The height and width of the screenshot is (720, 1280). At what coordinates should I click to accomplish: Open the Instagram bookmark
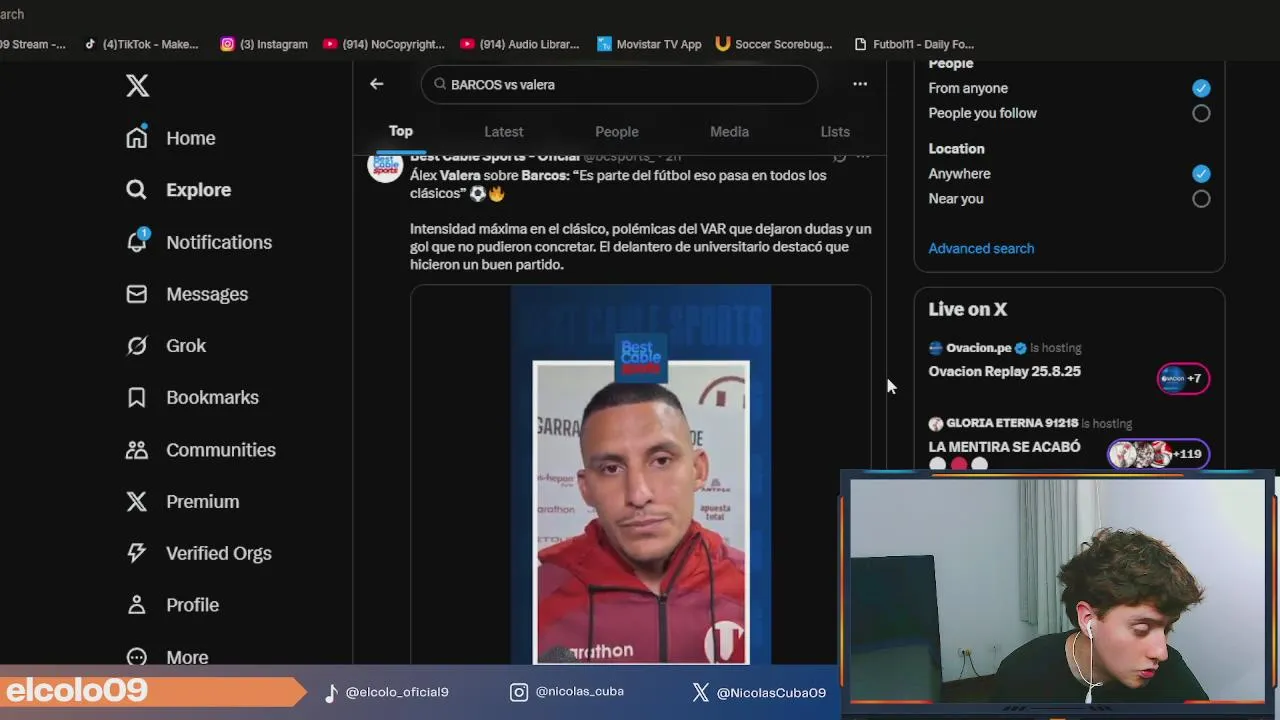(x=264, y=44)
